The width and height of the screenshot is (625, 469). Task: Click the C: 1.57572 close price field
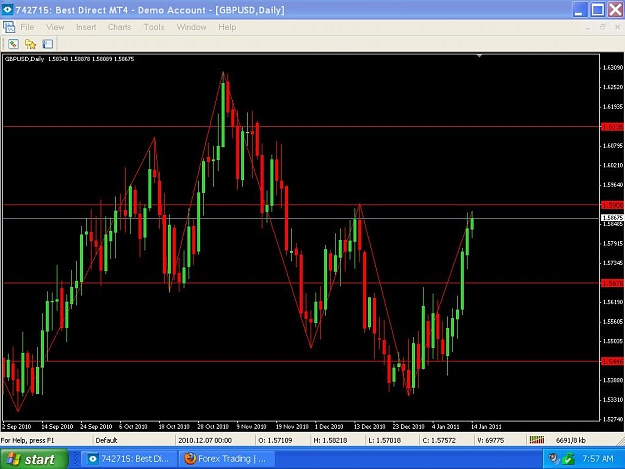point(439,440)
